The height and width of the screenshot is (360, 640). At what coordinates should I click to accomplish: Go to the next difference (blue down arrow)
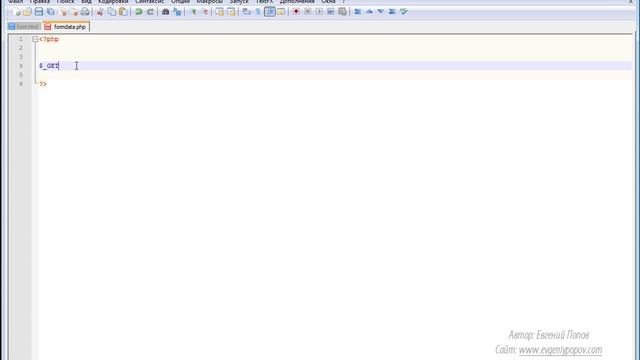coord(381,12)
